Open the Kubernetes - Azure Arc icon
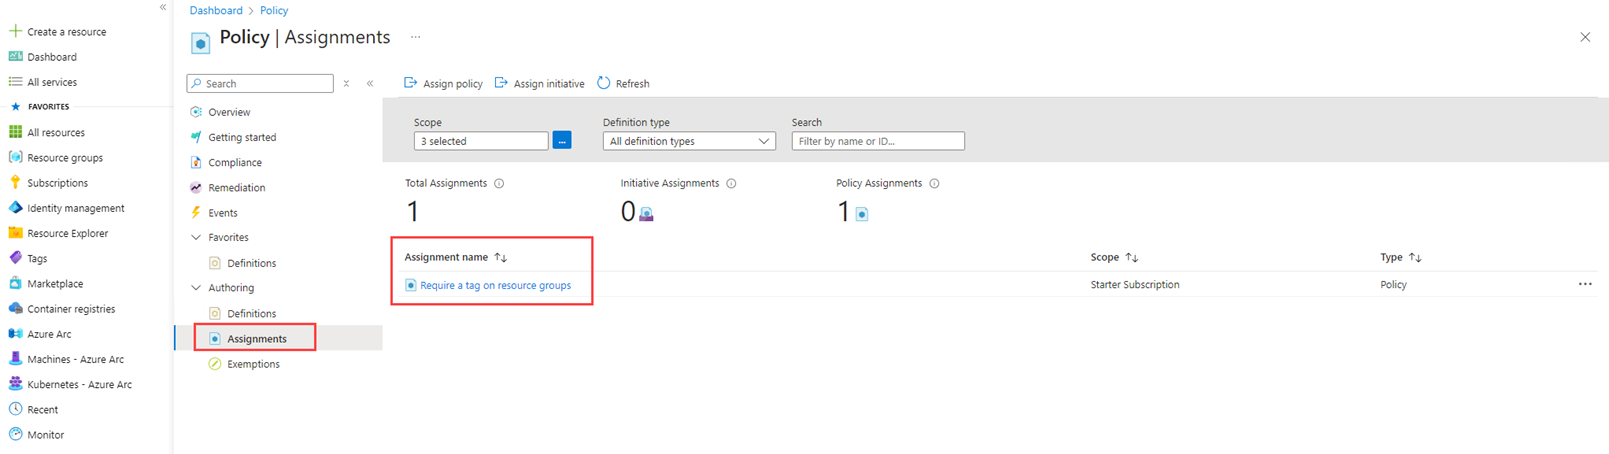Viewport: 1609px width, 454px height. point(15,384)
